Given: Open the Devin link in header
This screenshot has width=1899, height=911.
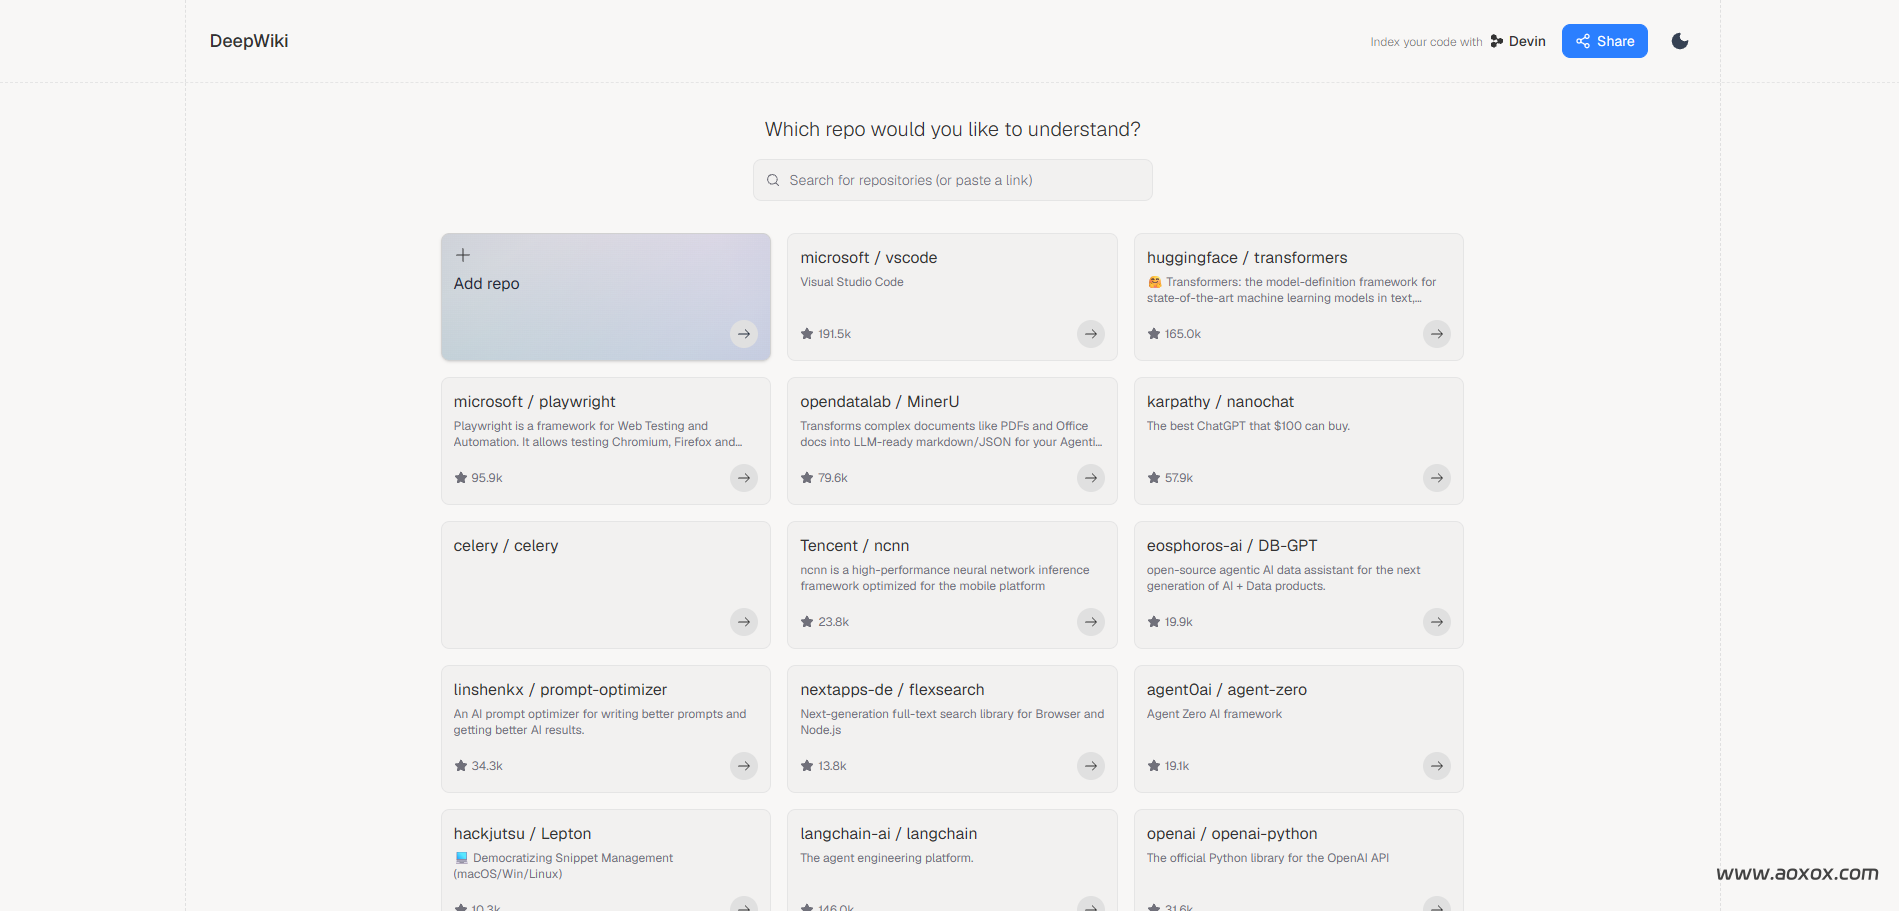Looking at the screenshot, I should coord(1518,41).
